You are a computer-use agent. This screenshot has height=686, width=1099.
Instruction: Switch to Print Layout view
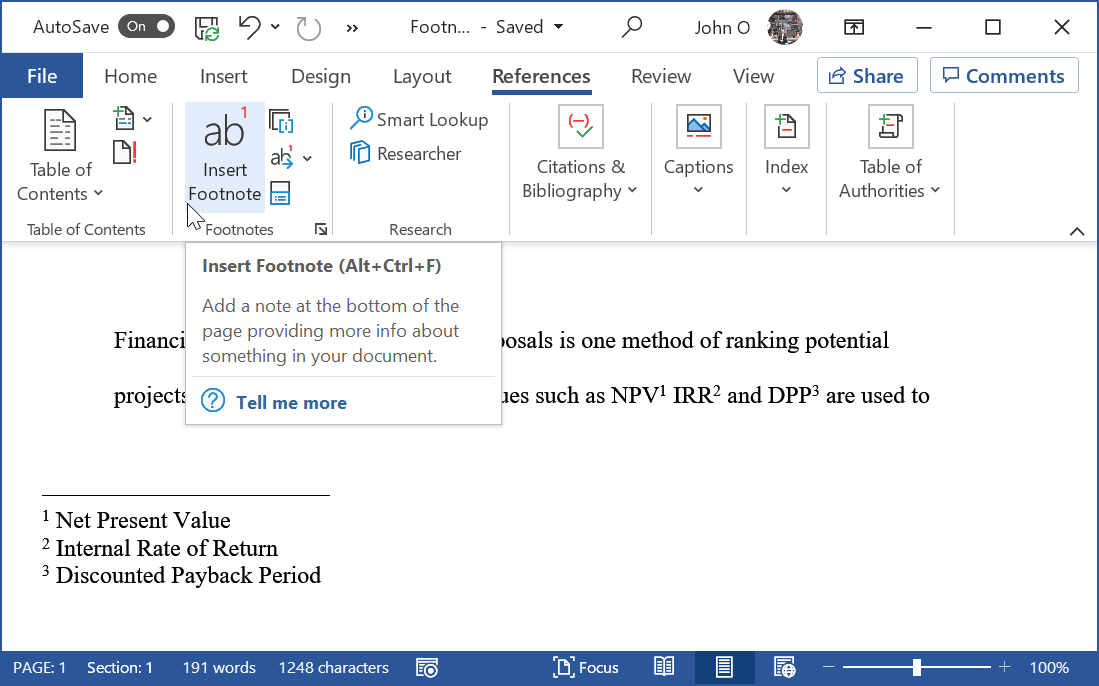724,667
